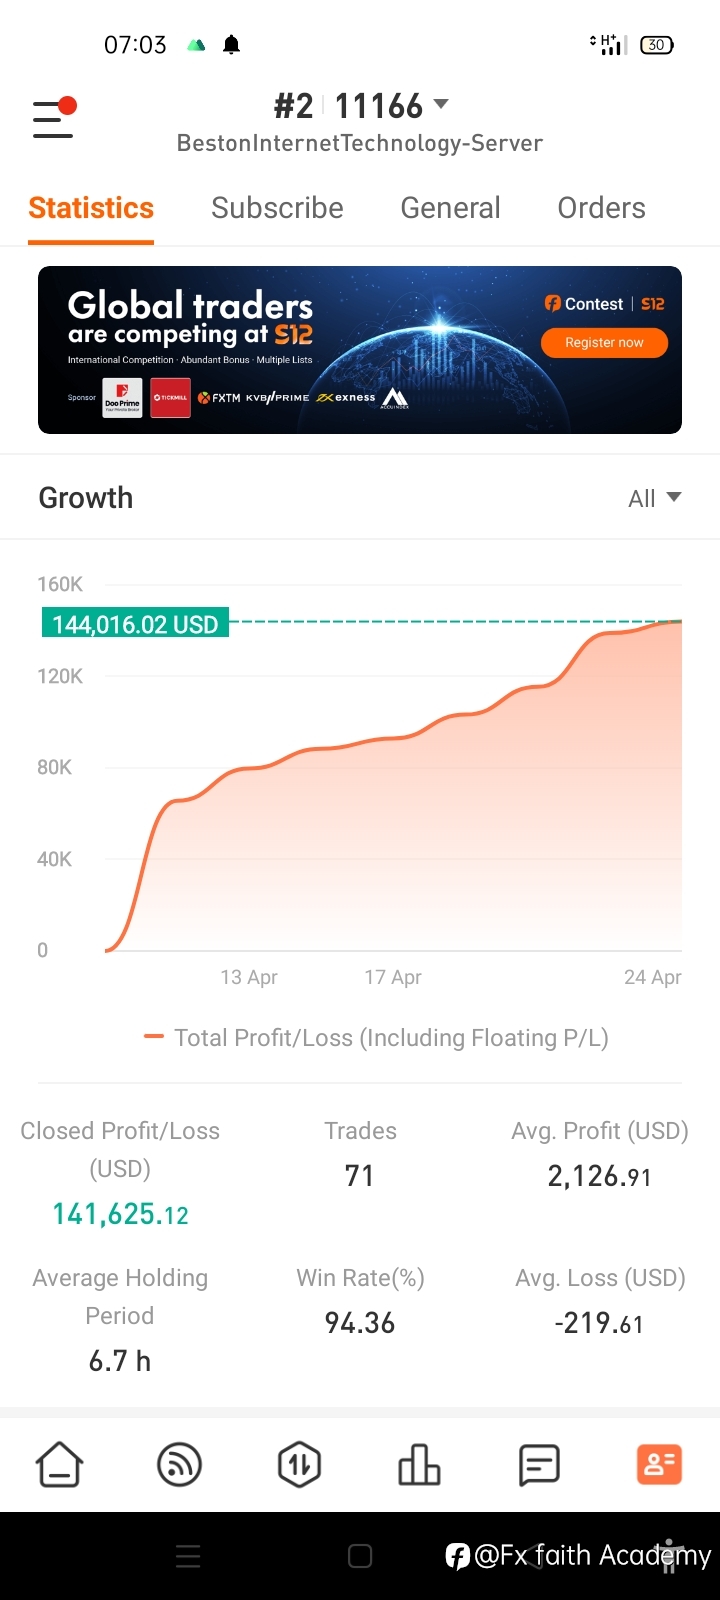The height and width of the screenshot is (1600, 720).
Task: Tap the 144,016.02 USD value marker
Action: point(135,624)
